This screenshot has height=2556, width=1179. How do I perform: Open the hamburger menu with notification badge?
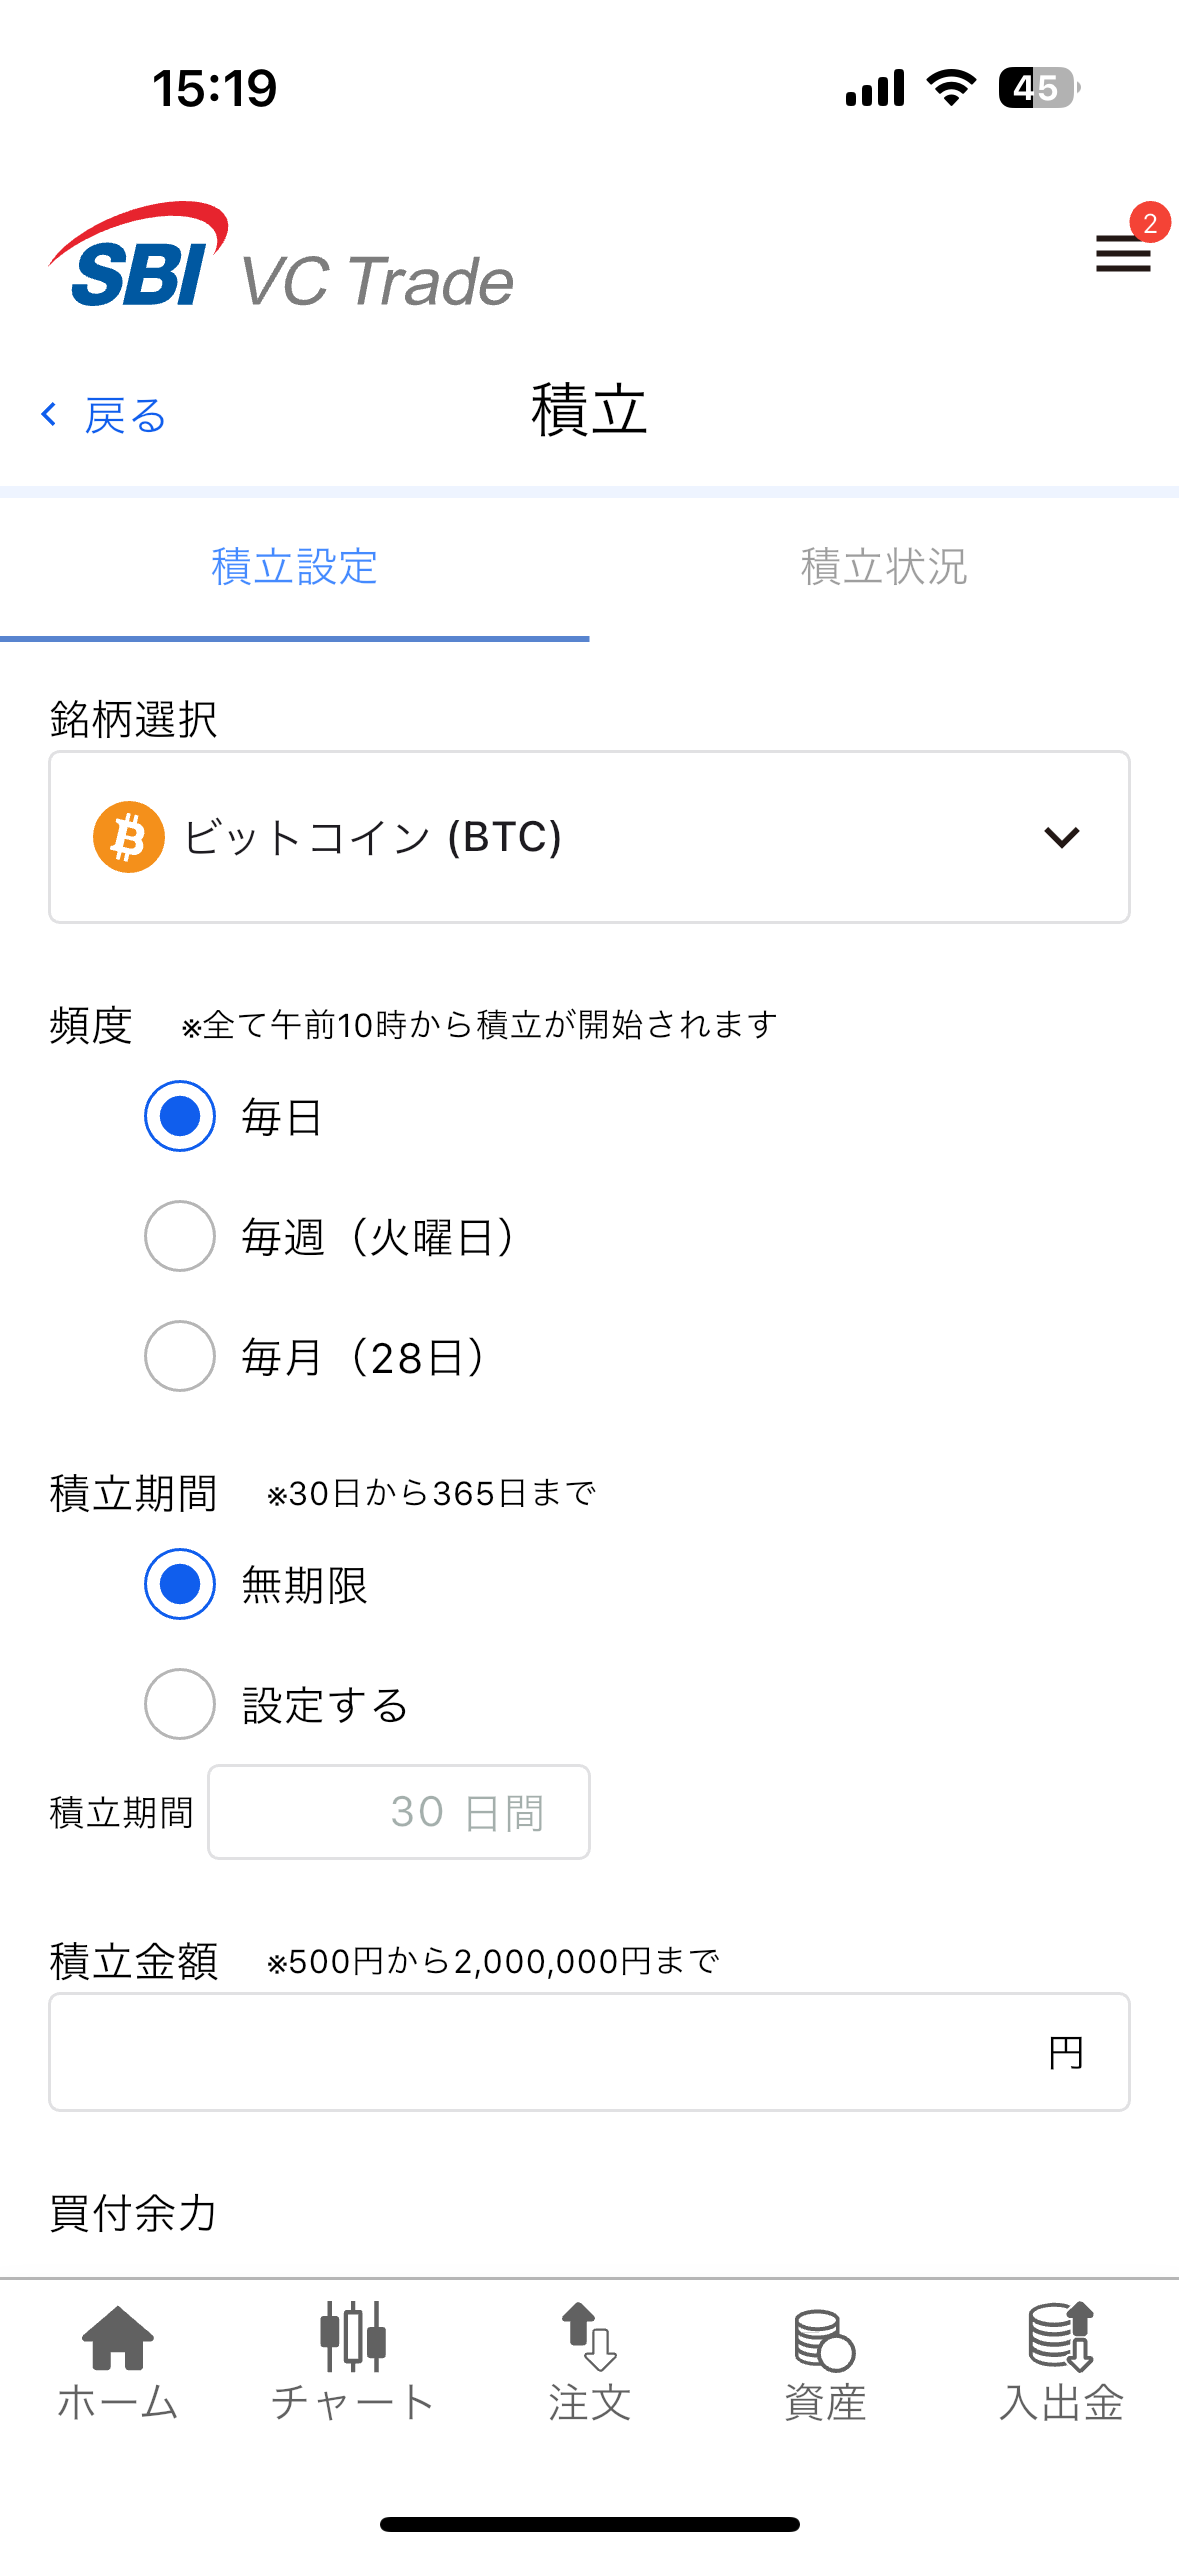pos(1124,252)
